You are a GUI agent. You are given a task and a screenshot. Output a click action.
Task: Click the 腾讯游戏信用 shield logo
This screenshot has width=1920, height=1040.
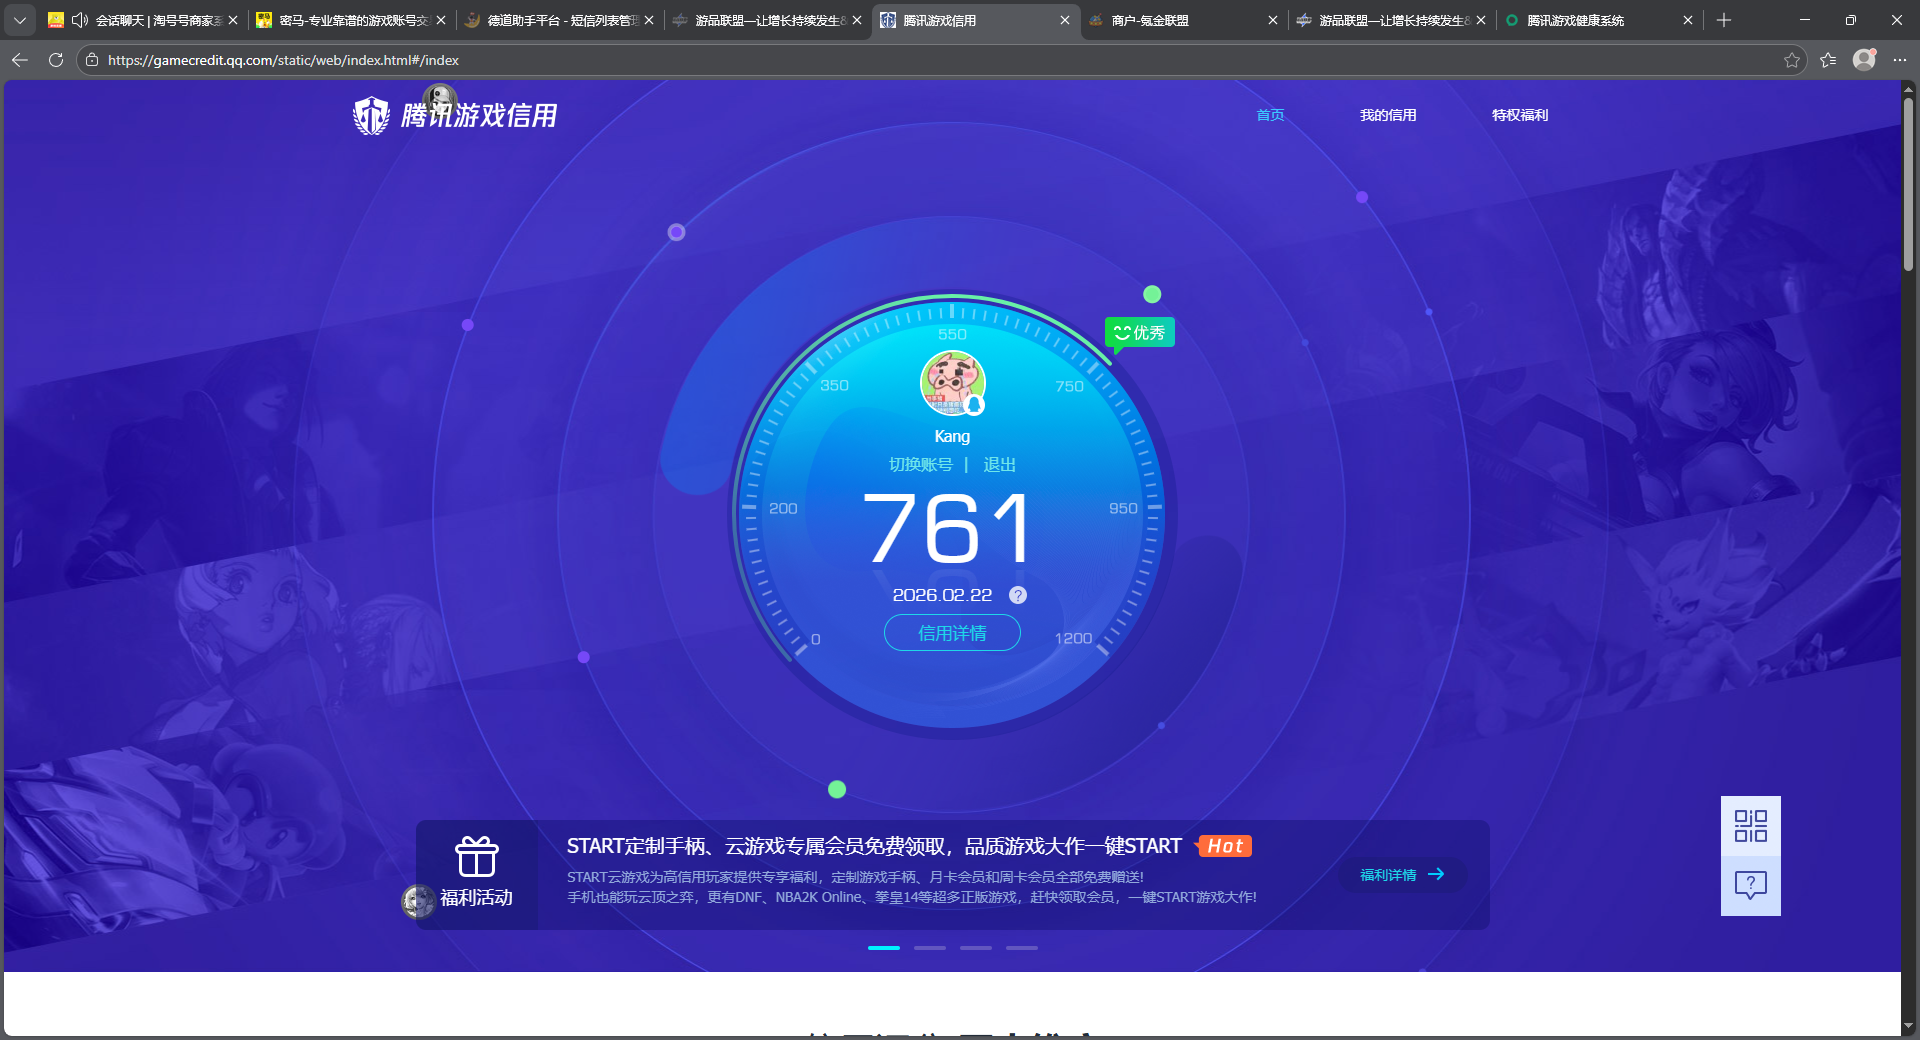pyautogui.click(x=371, y=114)
